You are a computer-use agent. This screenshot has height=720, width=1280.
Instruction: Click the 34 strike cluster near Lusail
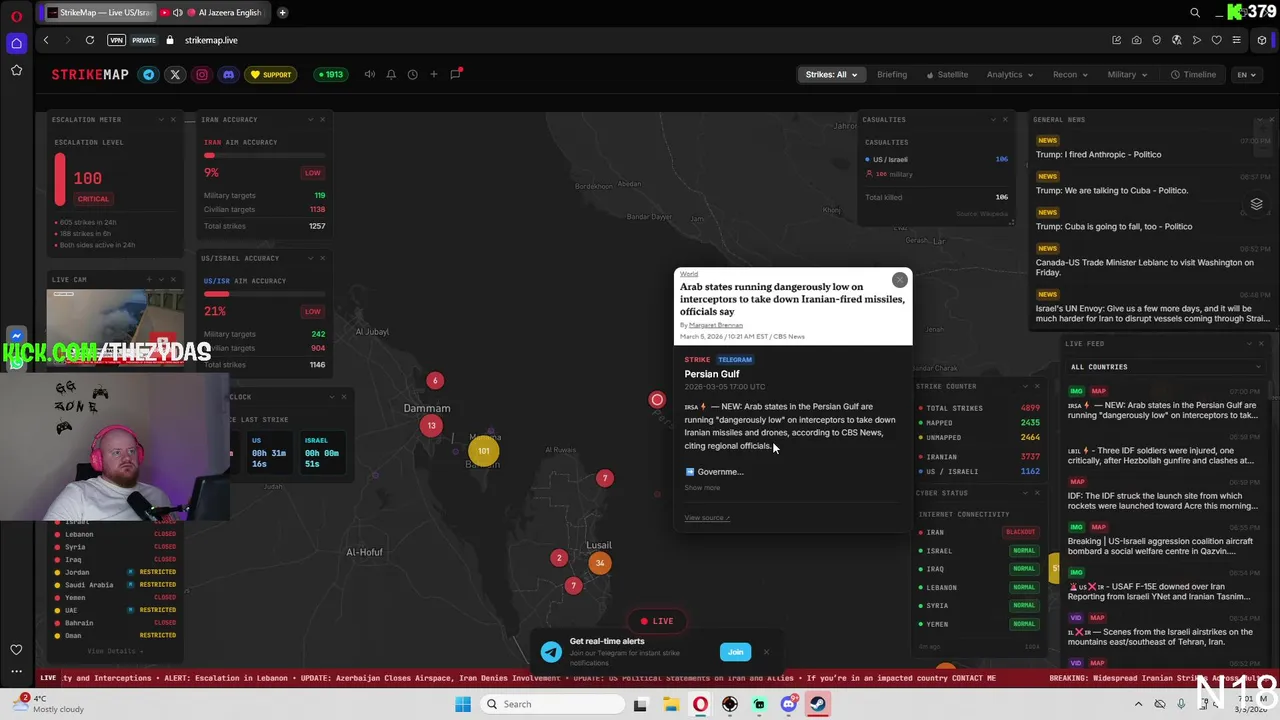(x=600, y=563)
